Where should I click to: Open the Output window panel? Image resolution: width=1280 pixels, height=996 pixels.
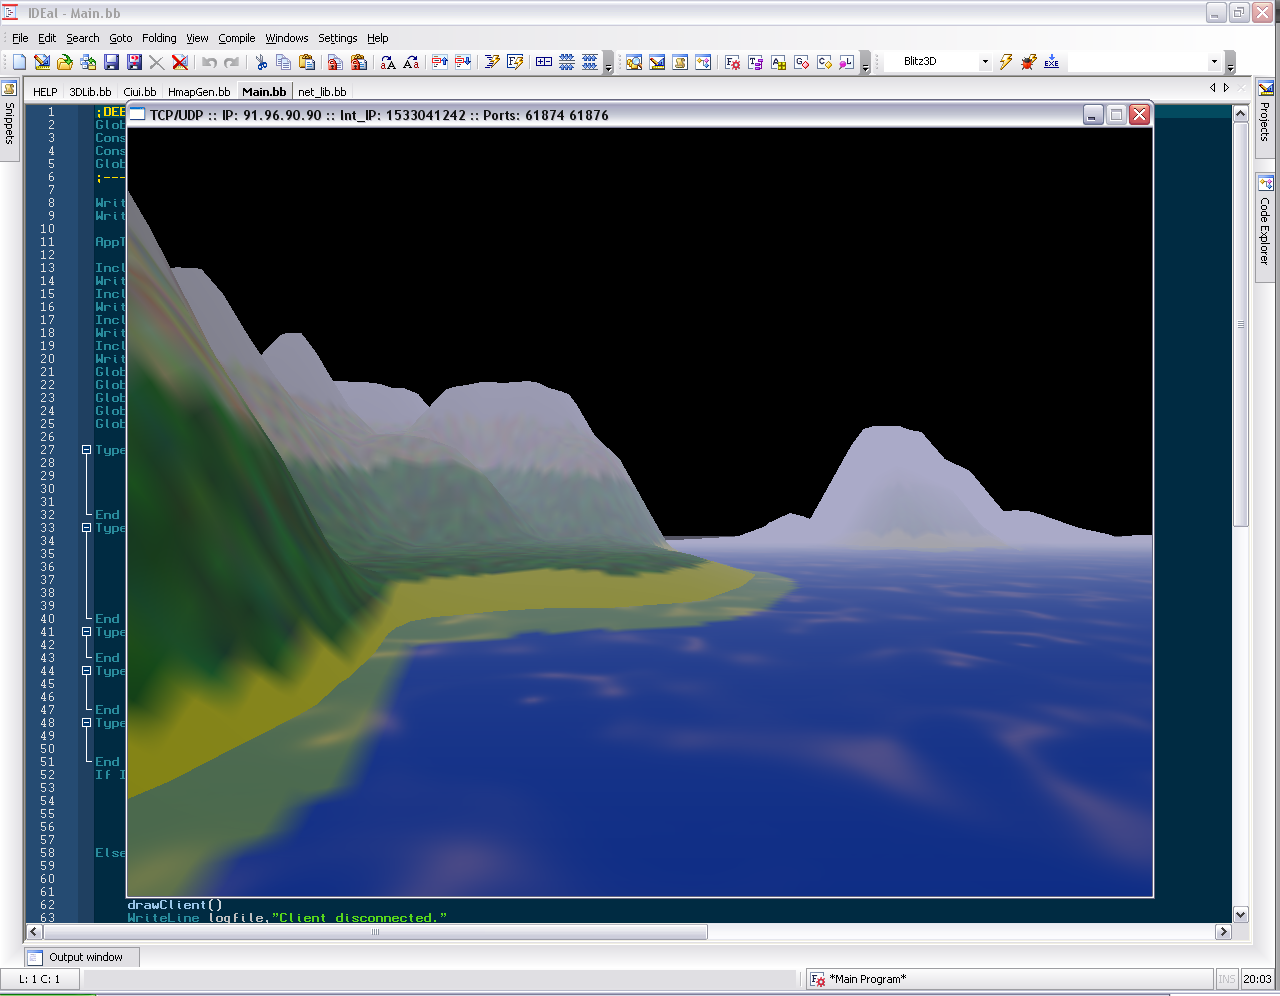[84, 957]
